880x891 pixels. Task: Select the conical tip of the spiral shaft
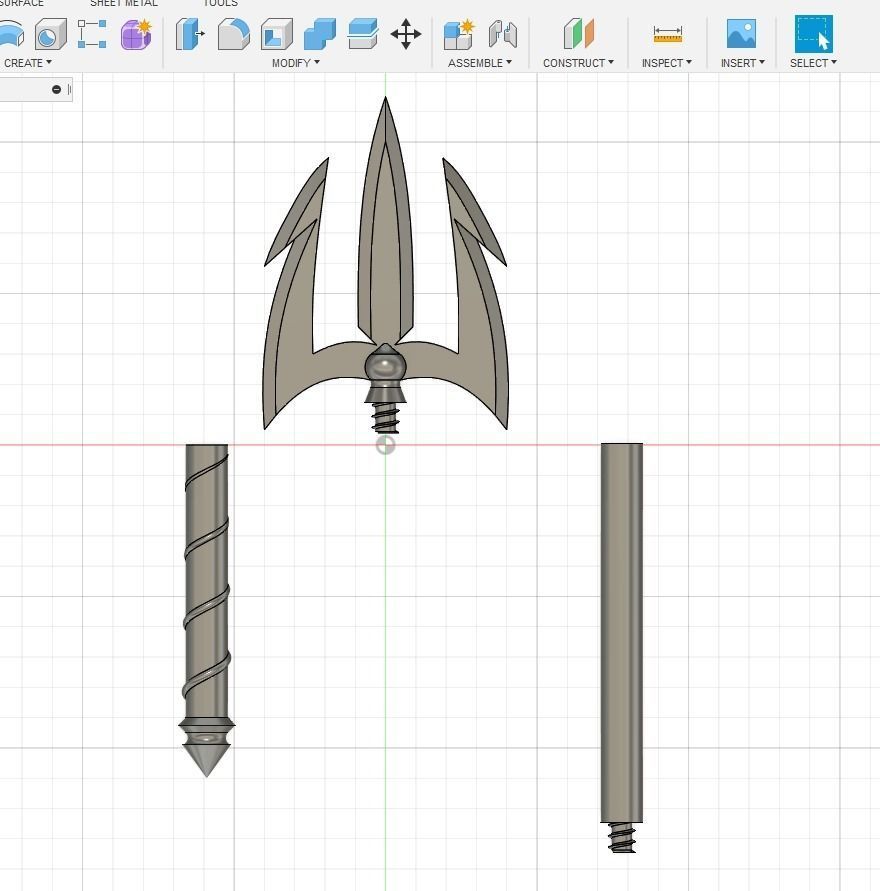(206, 760)
